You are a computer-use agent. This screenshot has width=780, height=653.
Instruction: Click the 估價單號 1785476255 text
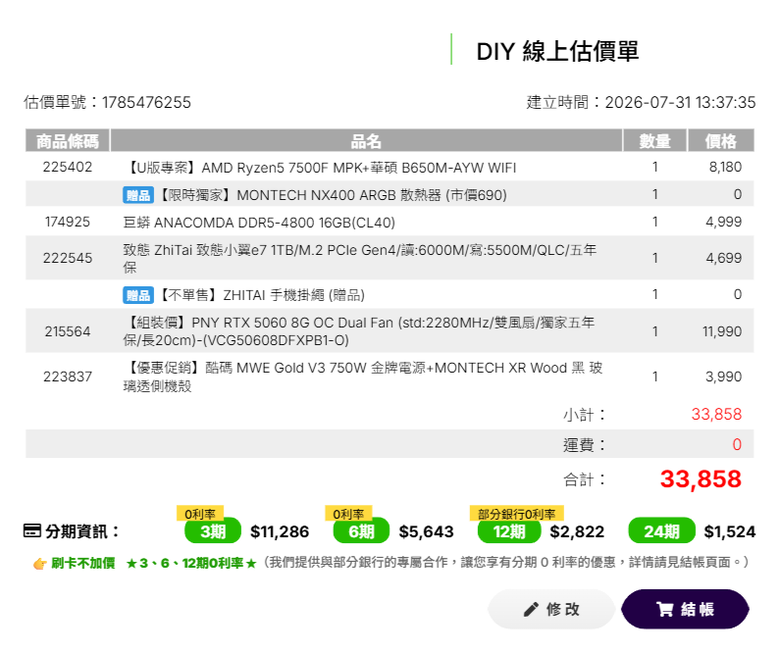click(107, 102)
